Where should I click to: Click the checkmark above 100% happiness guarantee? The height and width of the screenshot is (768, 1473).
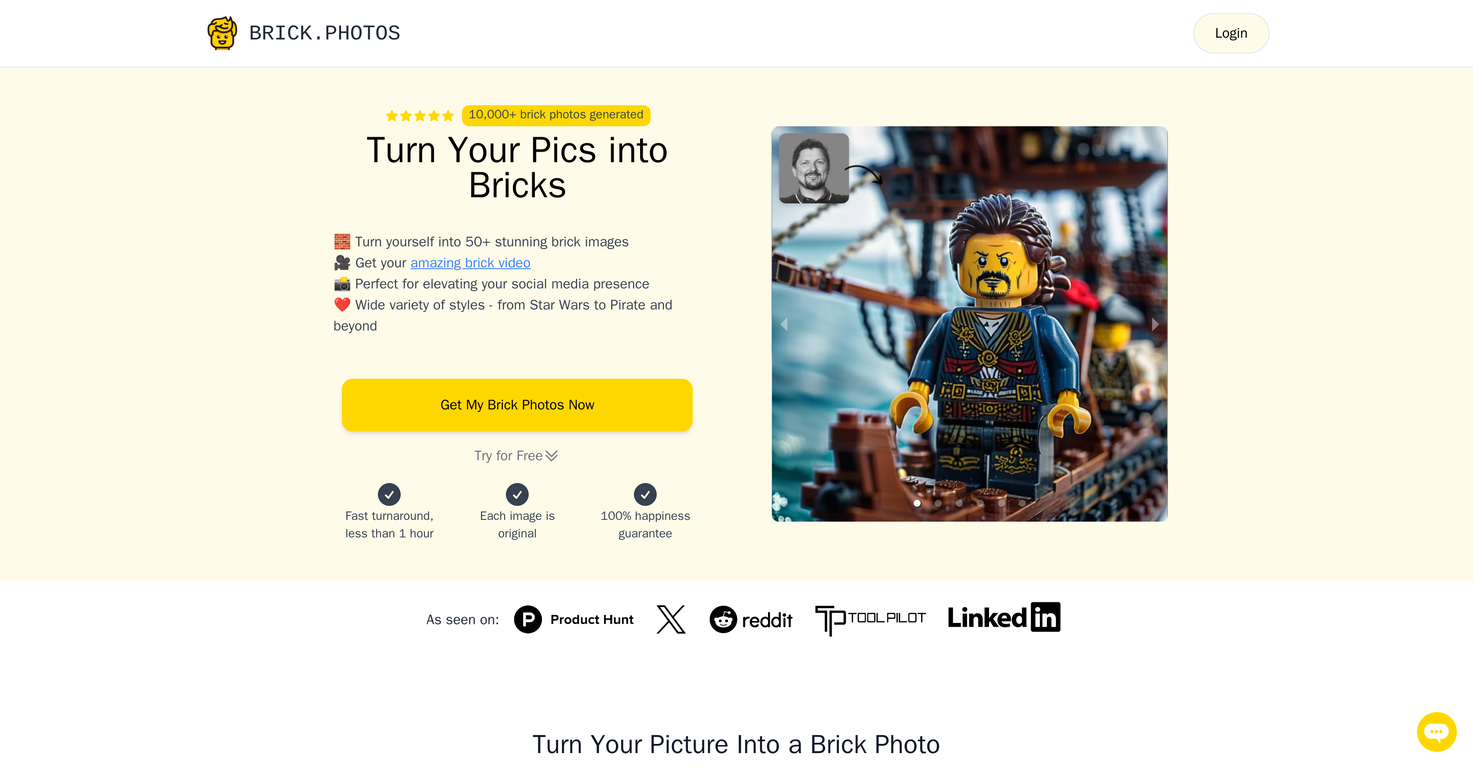645,494
